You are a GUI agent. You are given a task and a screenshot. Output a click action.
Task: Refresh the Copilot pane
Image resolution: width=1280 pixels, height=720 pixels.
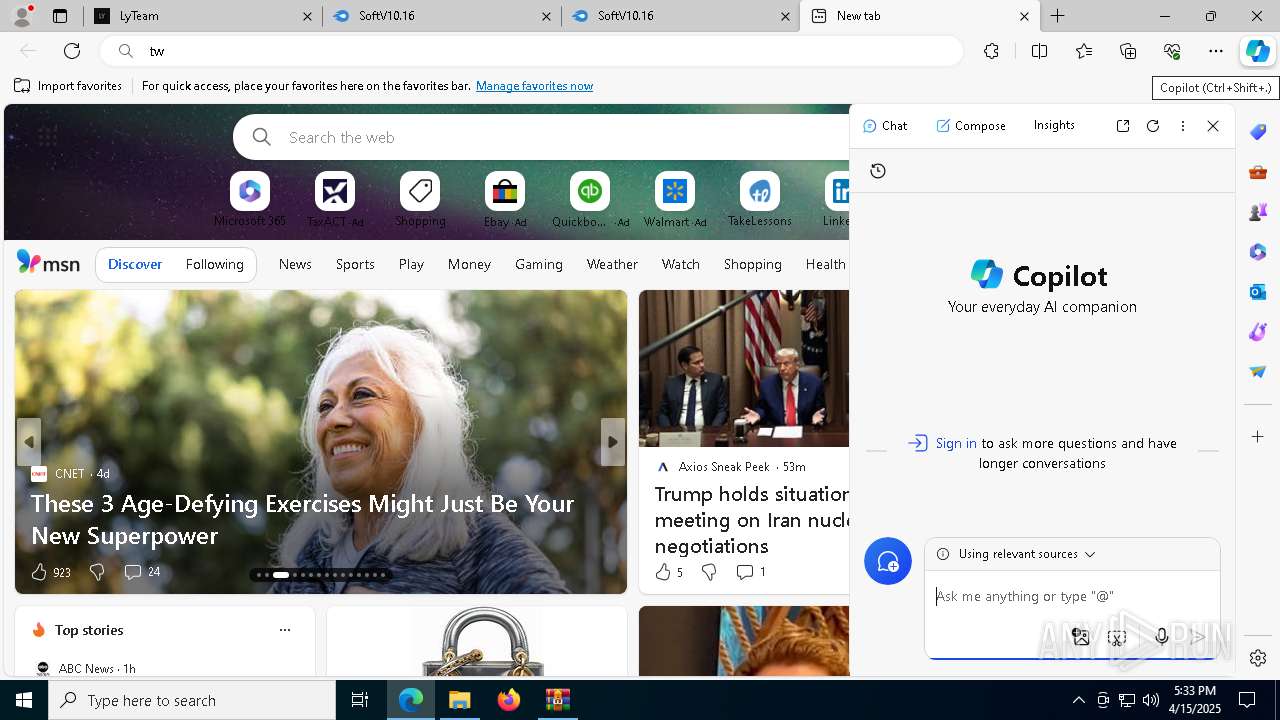click(x=1153, y=126)
